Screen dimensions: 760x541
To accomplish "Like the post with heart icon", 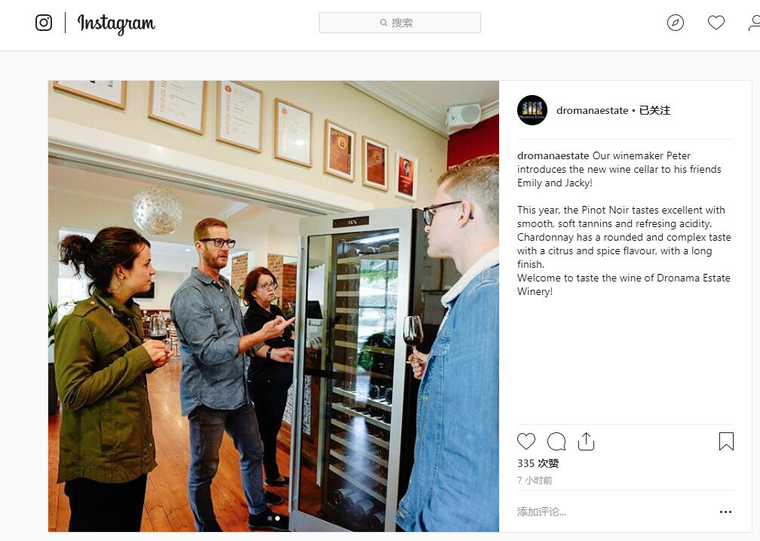I will click(x=526, y=442).
